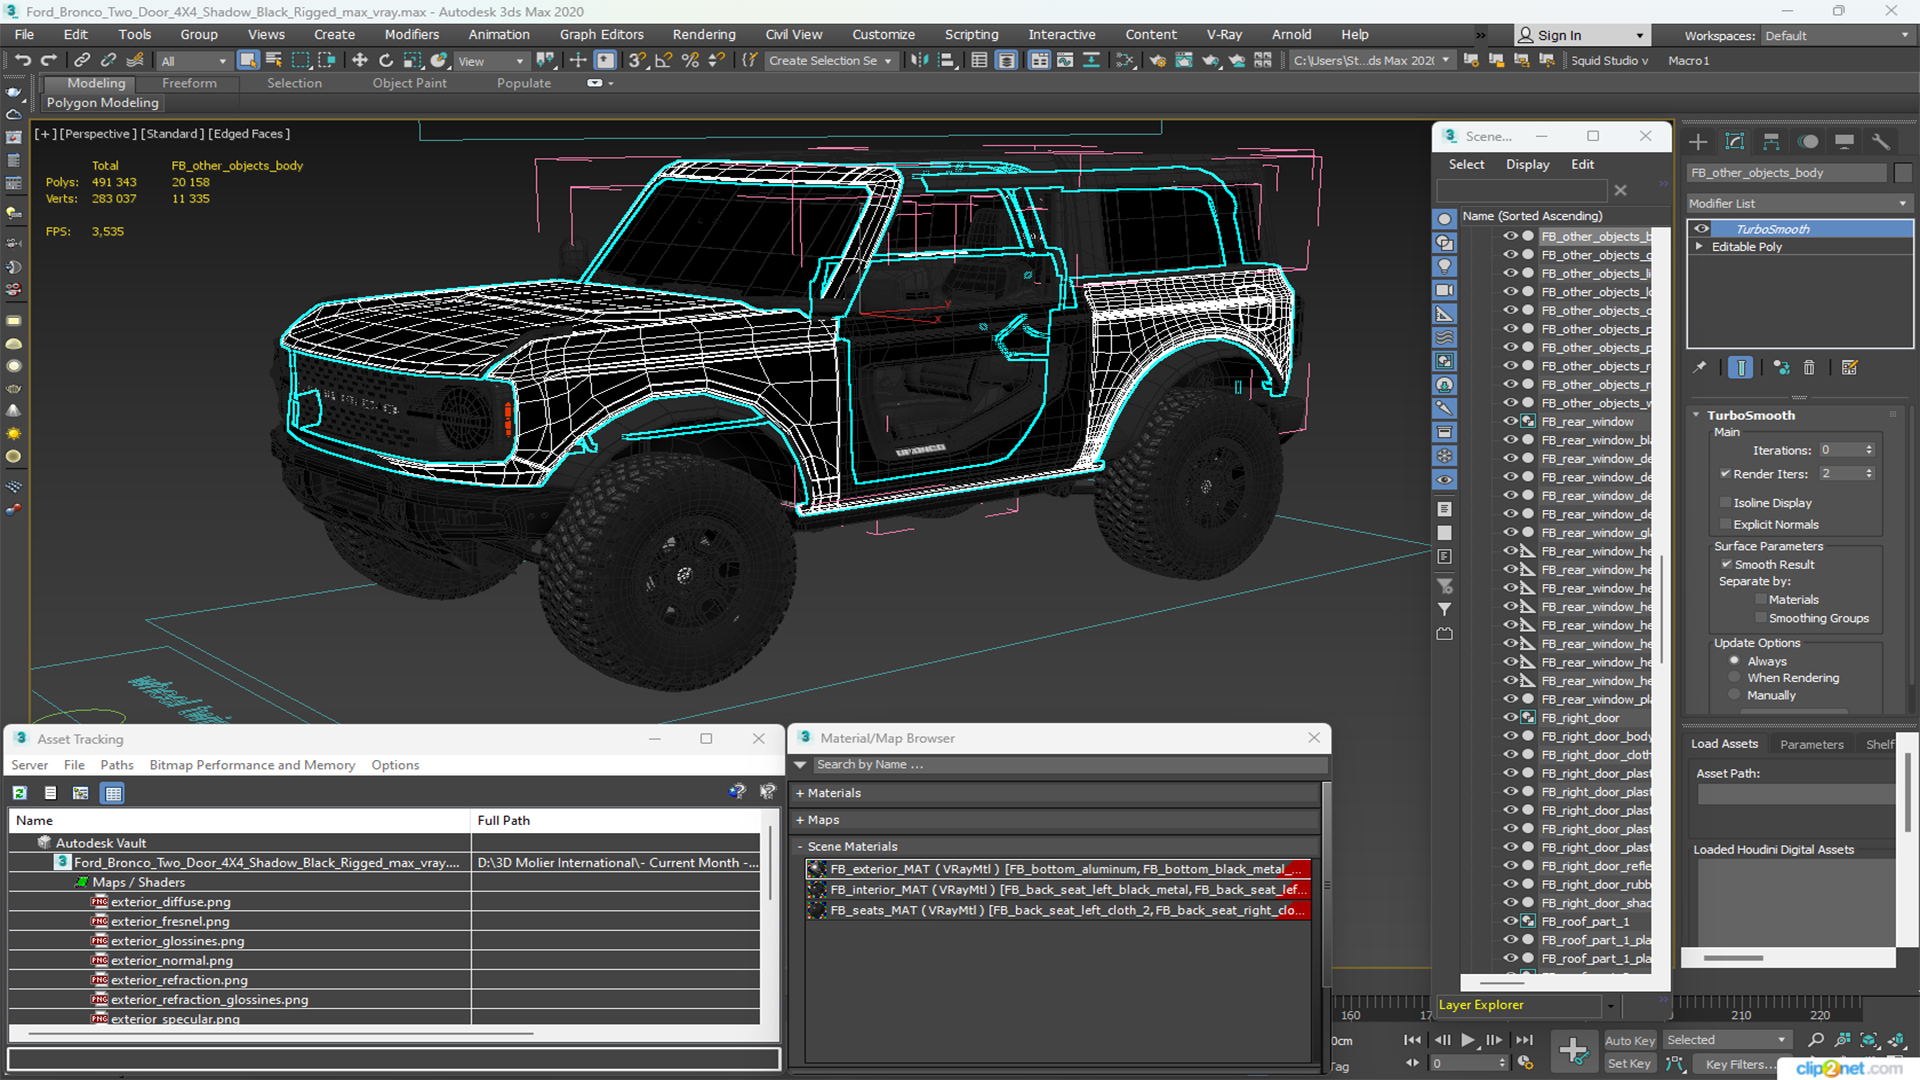This screenshot has height=1080, width=1920.
Task: Click the Pin Stack icon
Action: (1700, 368)
